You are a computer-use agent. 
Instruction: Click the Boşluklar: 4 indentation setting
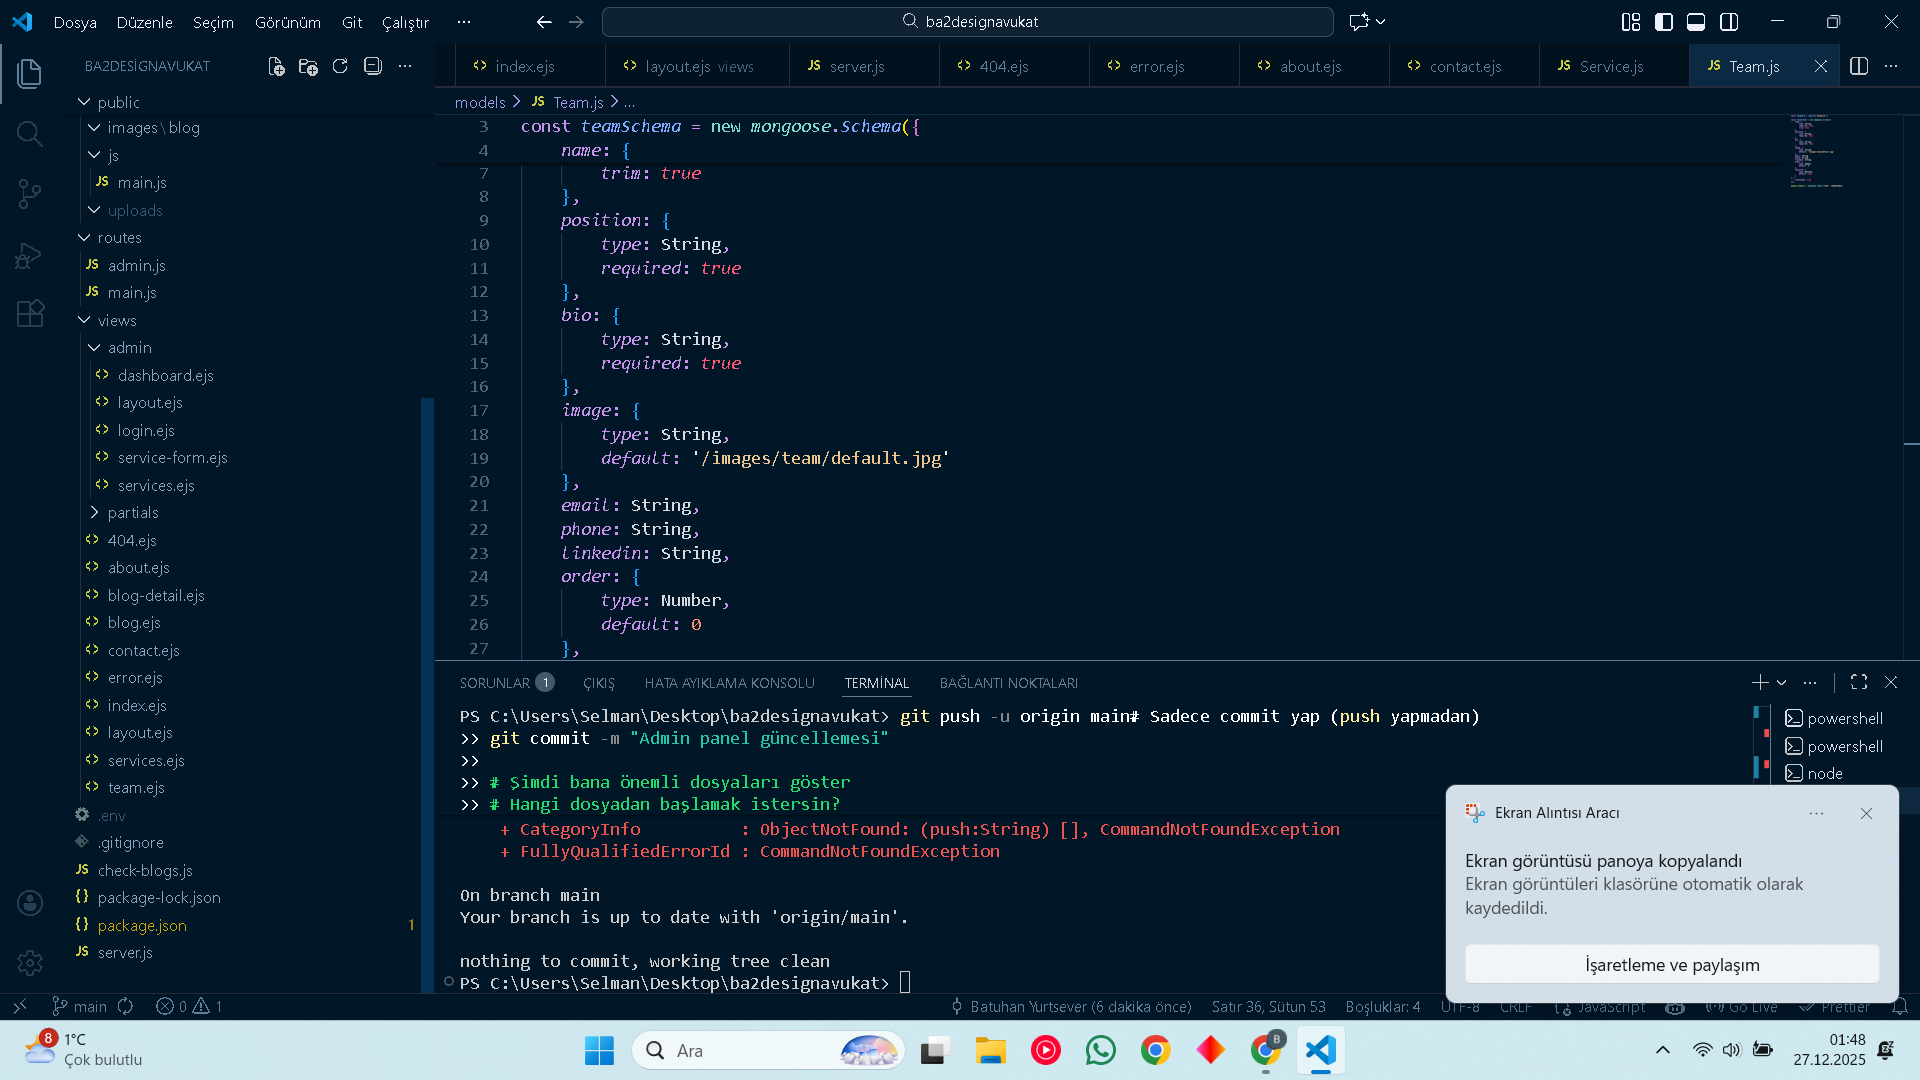click(x=1382, y=1006)
